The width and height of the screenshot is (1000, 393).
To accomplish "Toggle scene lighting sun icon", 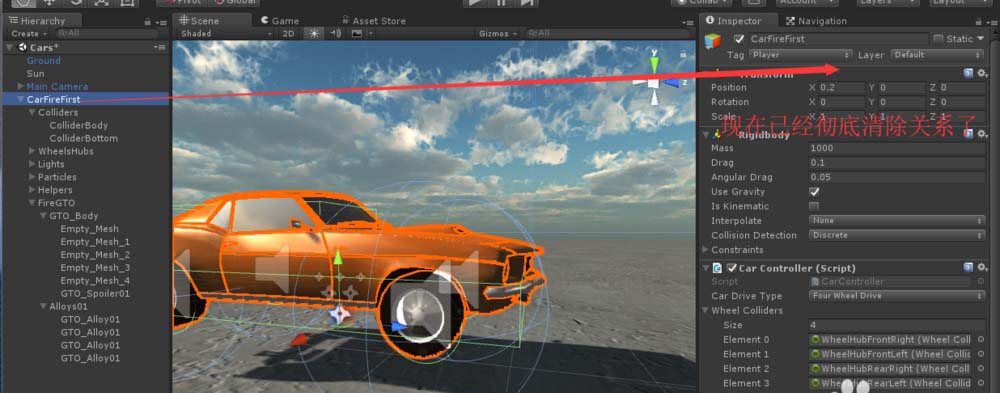I will click(x=313, y=34).
